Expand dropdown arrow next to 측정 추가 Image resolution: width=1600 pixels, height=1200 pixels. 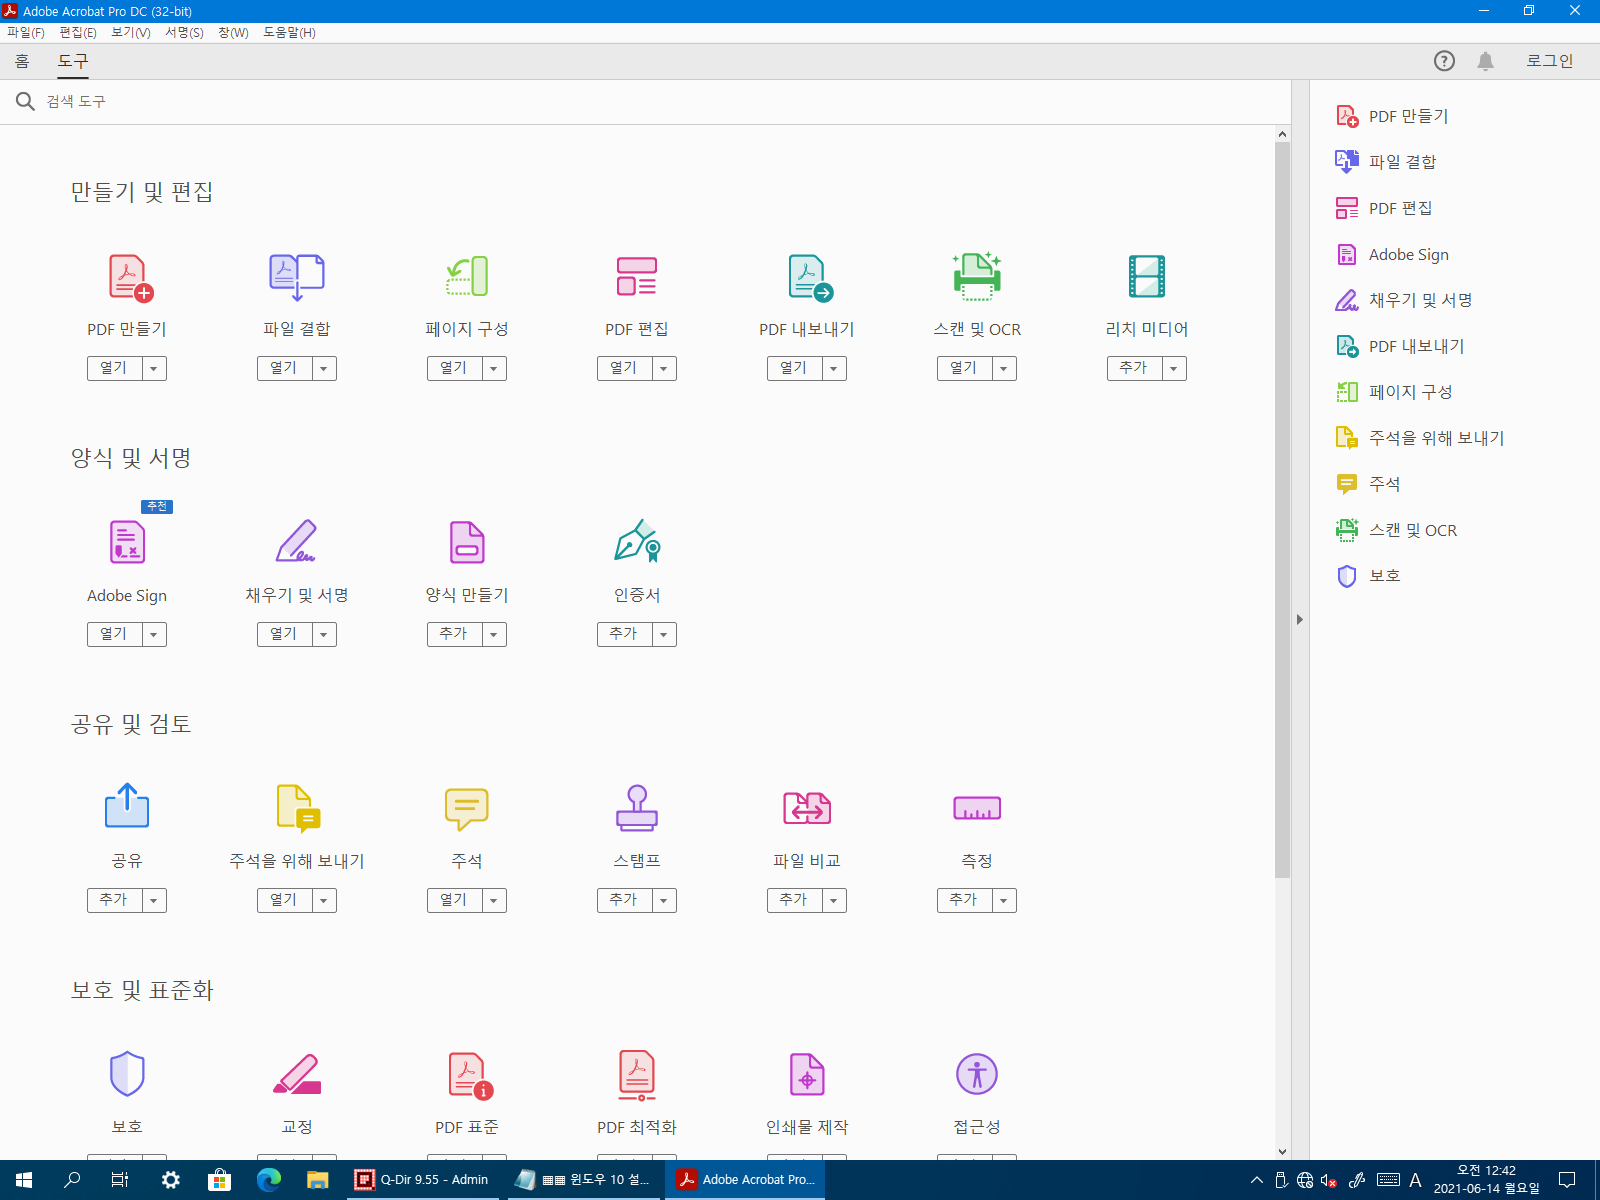pyautogui.click(x=1004, y=900)
